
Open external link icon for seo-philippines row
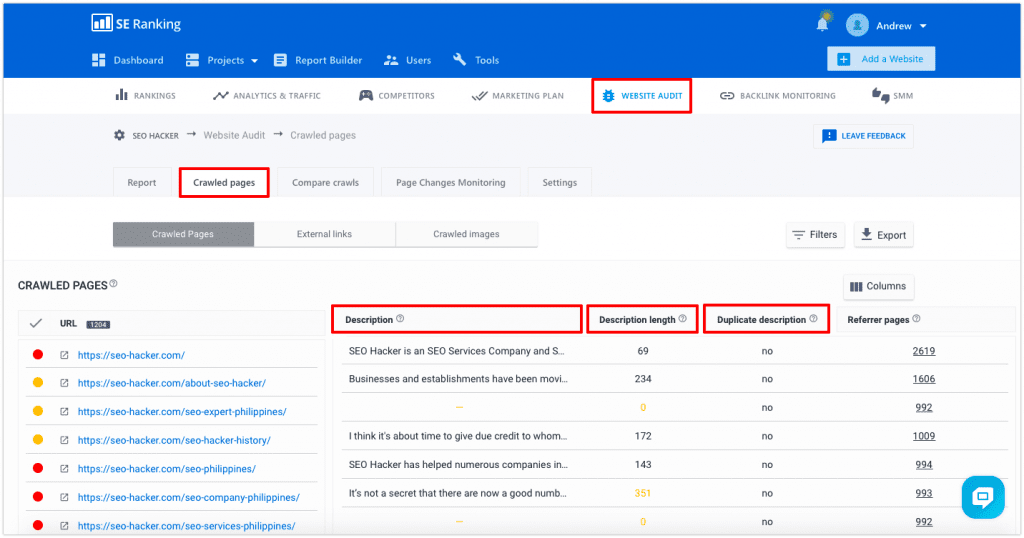(64, 469)
